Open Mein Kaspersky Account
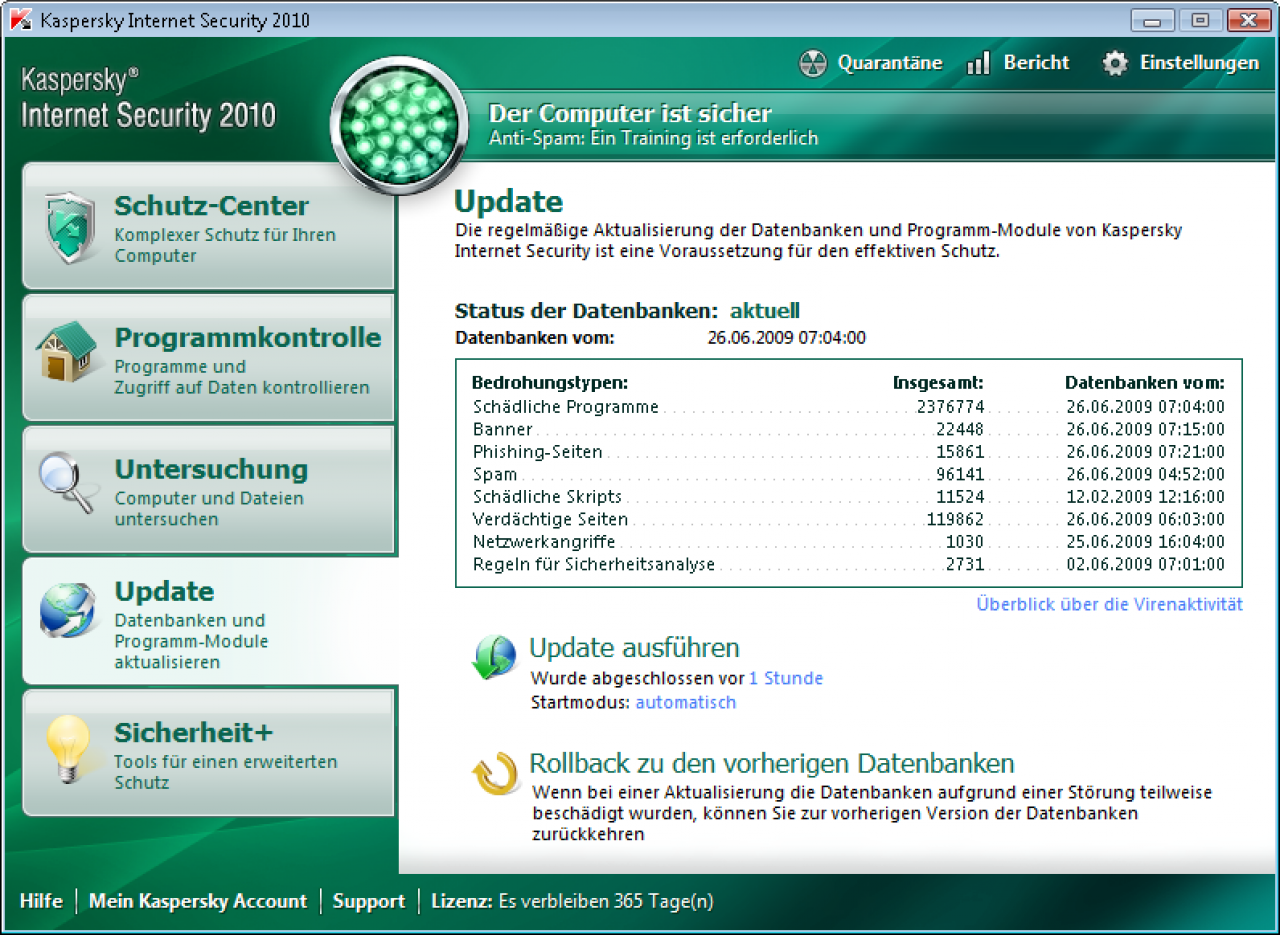 [x=198, y=901]
